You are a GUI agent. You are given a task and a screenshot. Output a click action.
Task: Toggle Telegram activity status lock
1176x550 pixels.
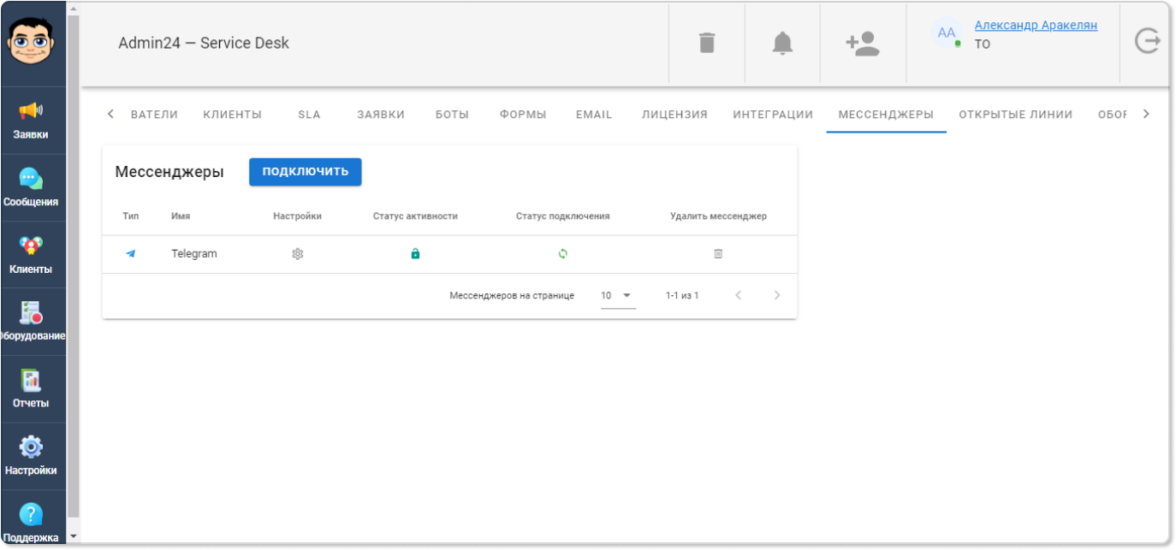click(x=415, y=254)
